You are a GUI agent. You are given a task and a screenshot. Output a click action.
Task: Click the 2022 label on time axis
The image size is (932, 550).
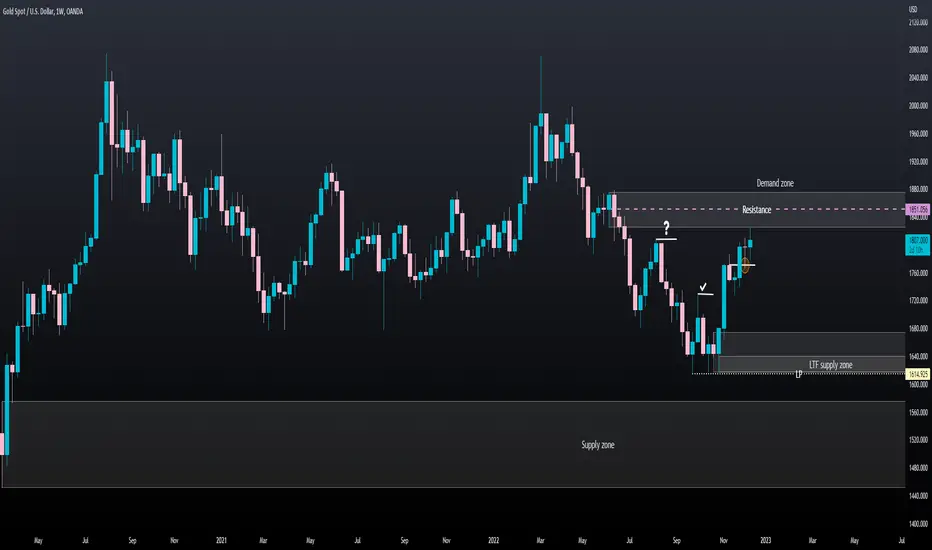493,540
